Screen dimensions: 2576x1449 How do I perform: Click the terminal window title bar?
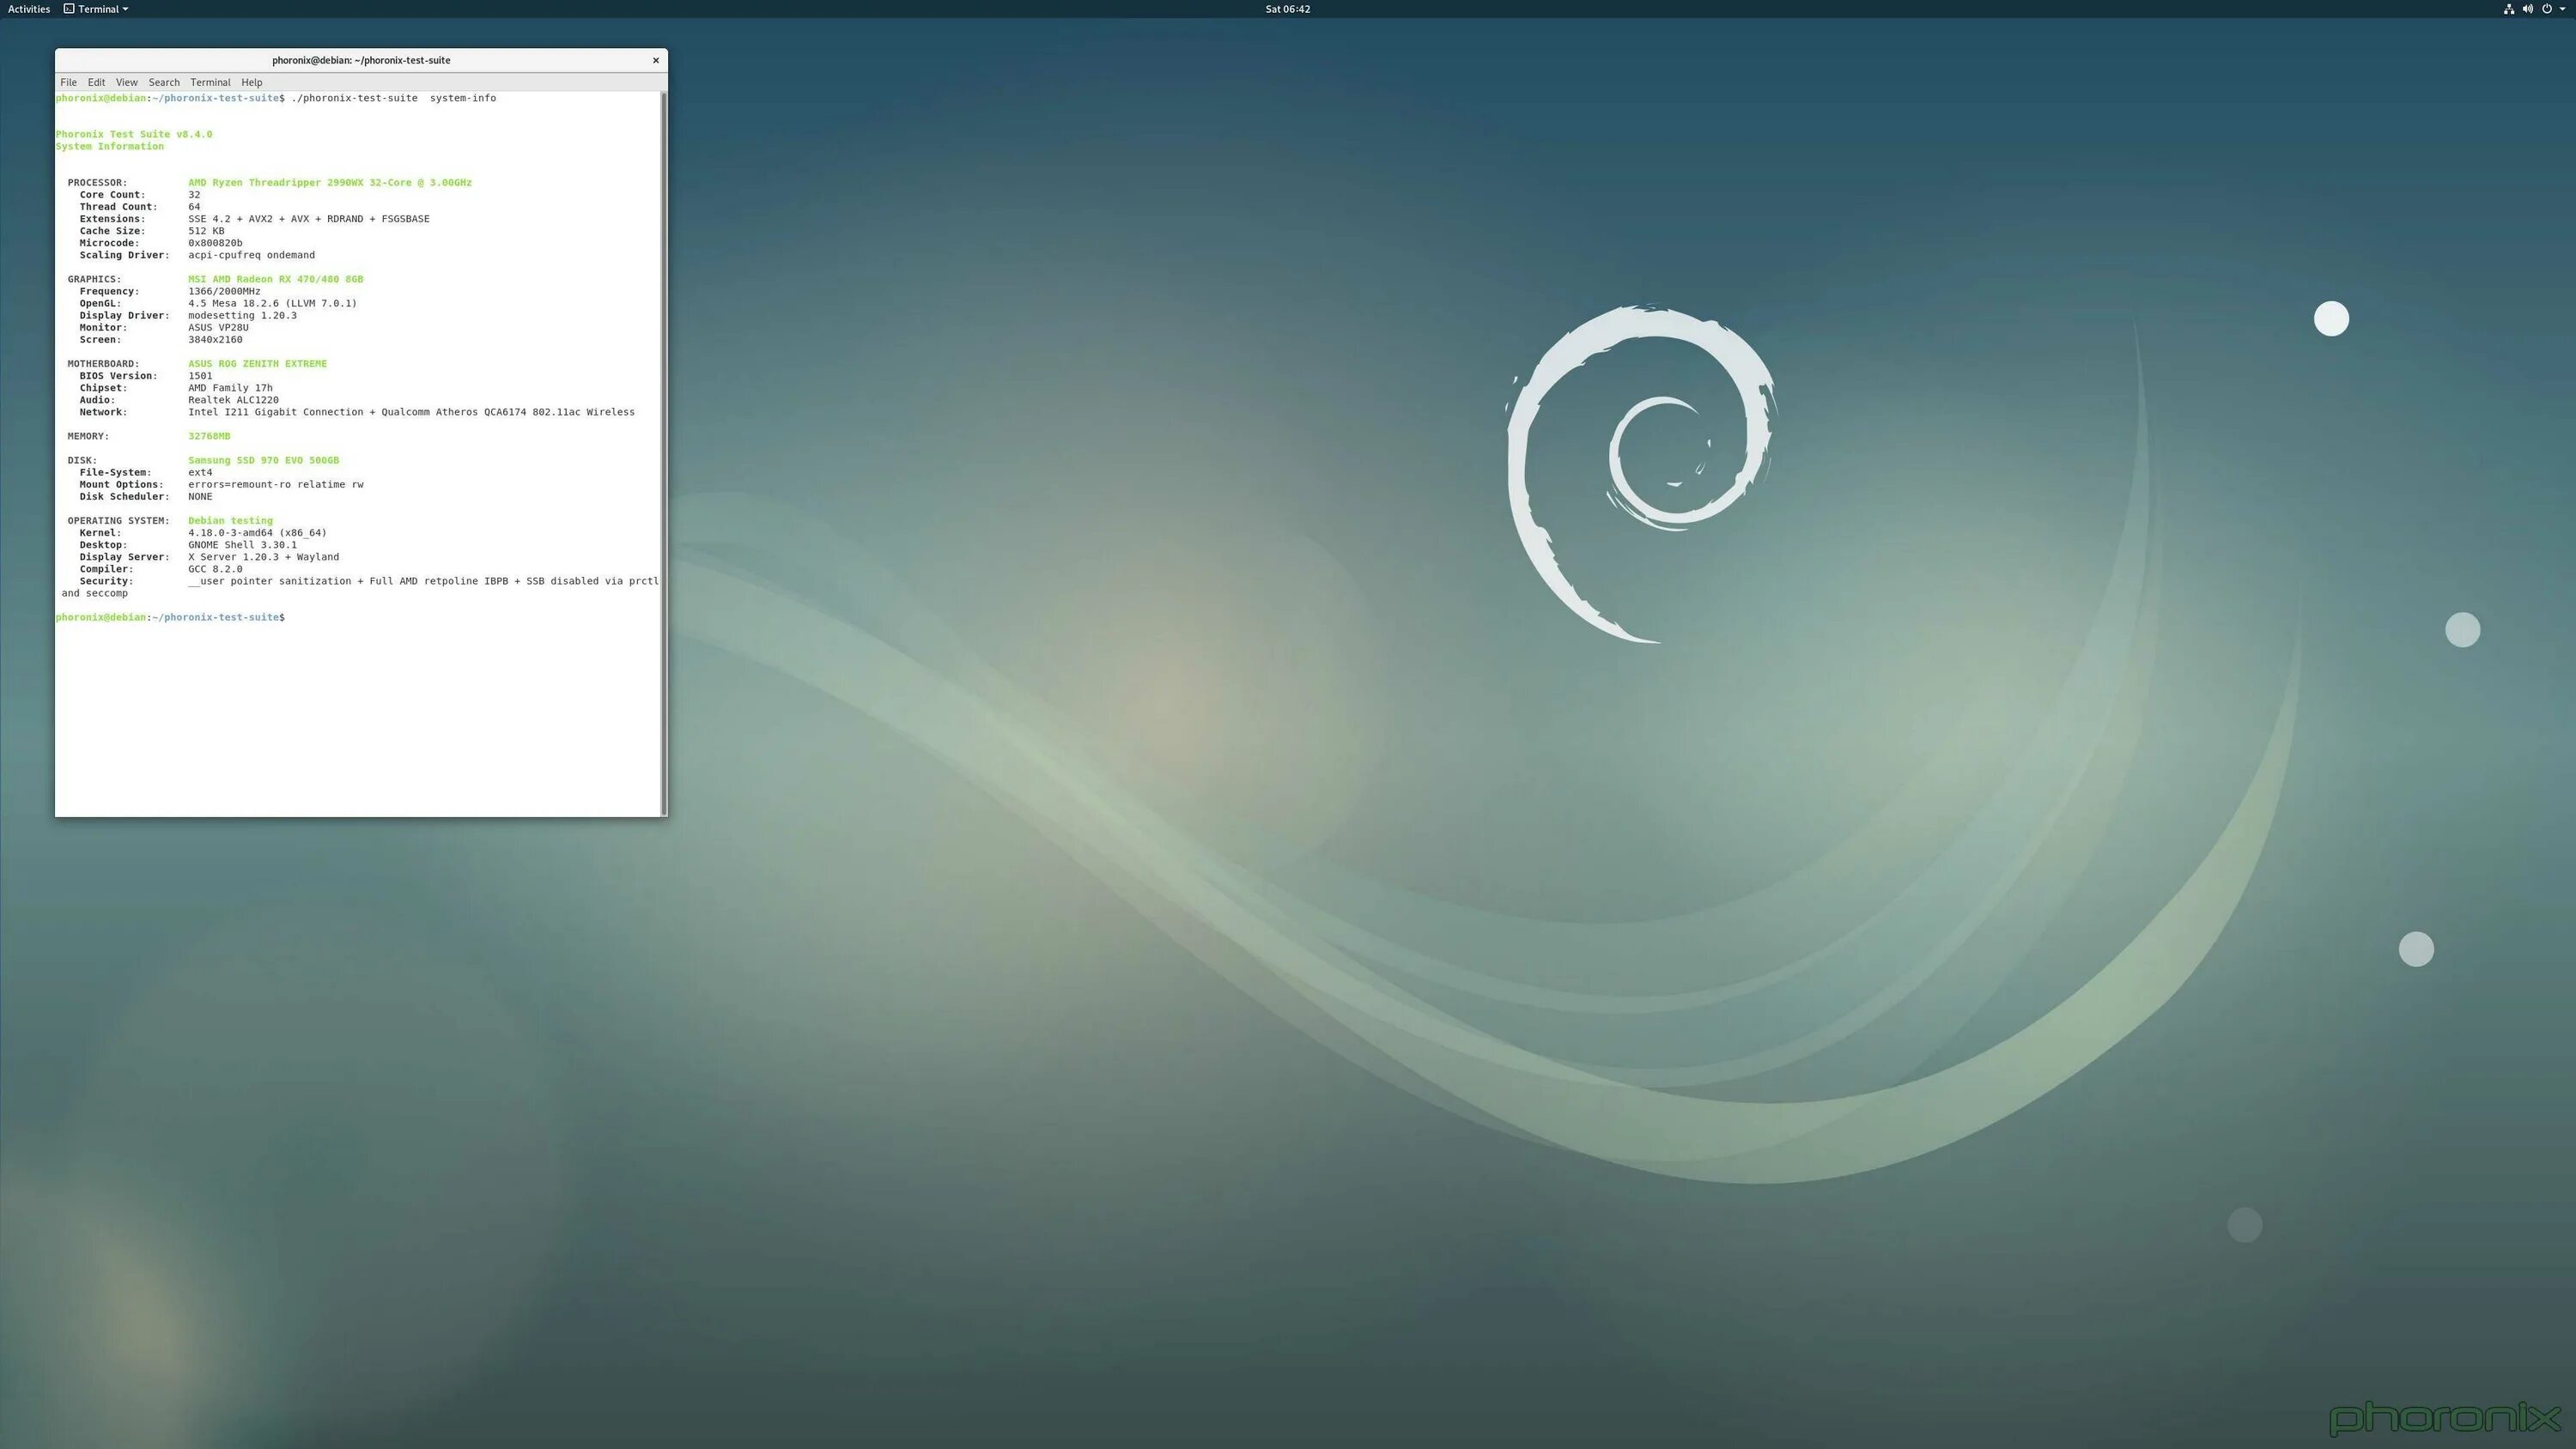click(360, 60)
